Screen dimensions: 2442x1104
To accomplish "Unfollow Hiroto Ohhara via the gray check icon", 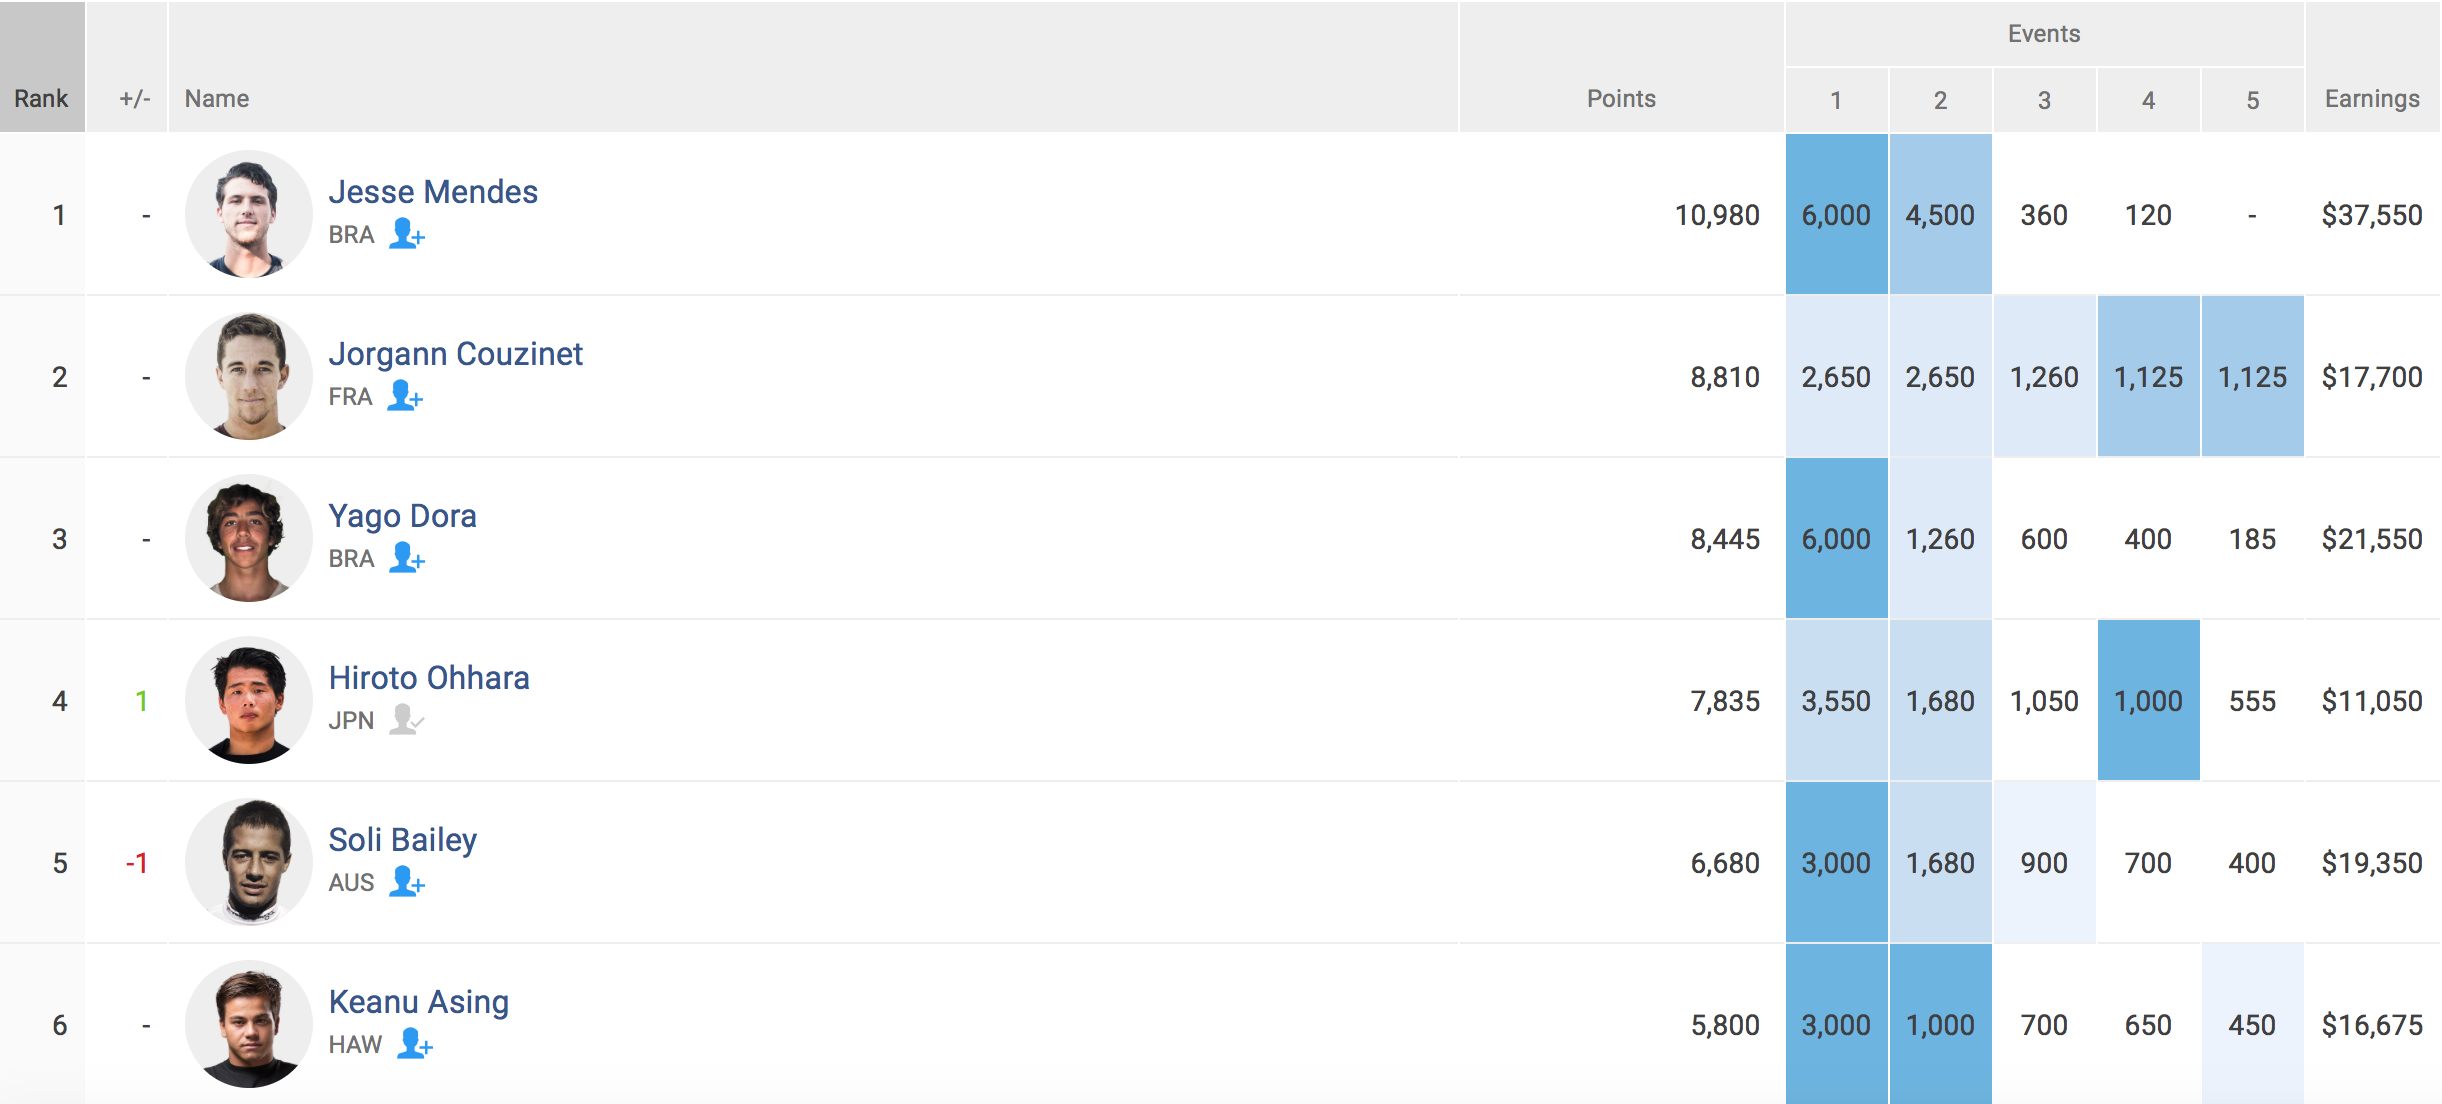I will 406,720.
